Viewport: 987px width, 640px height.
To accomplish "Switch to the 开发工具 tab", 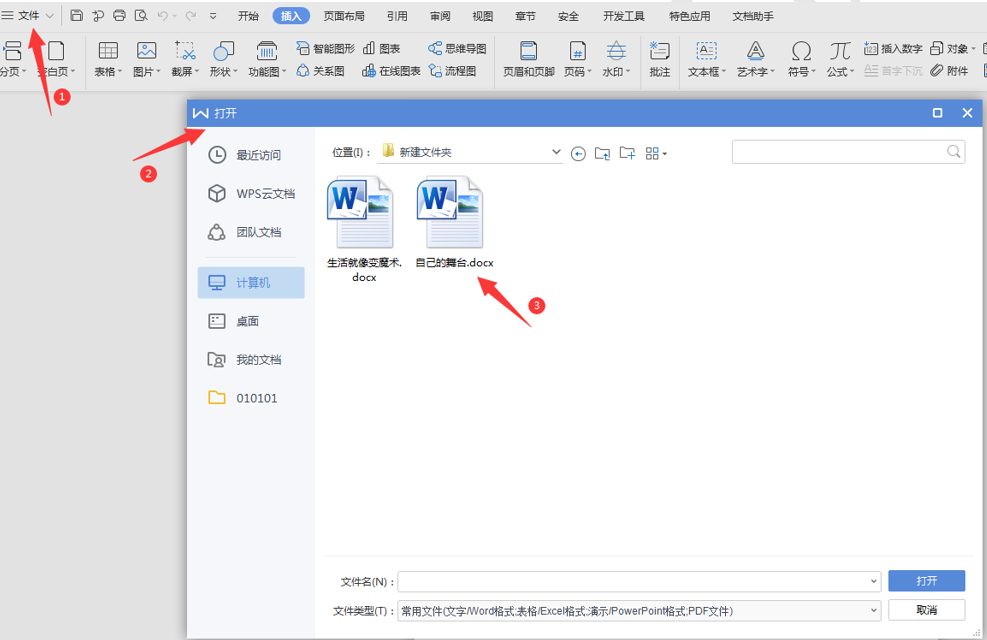I will [623, 16].
